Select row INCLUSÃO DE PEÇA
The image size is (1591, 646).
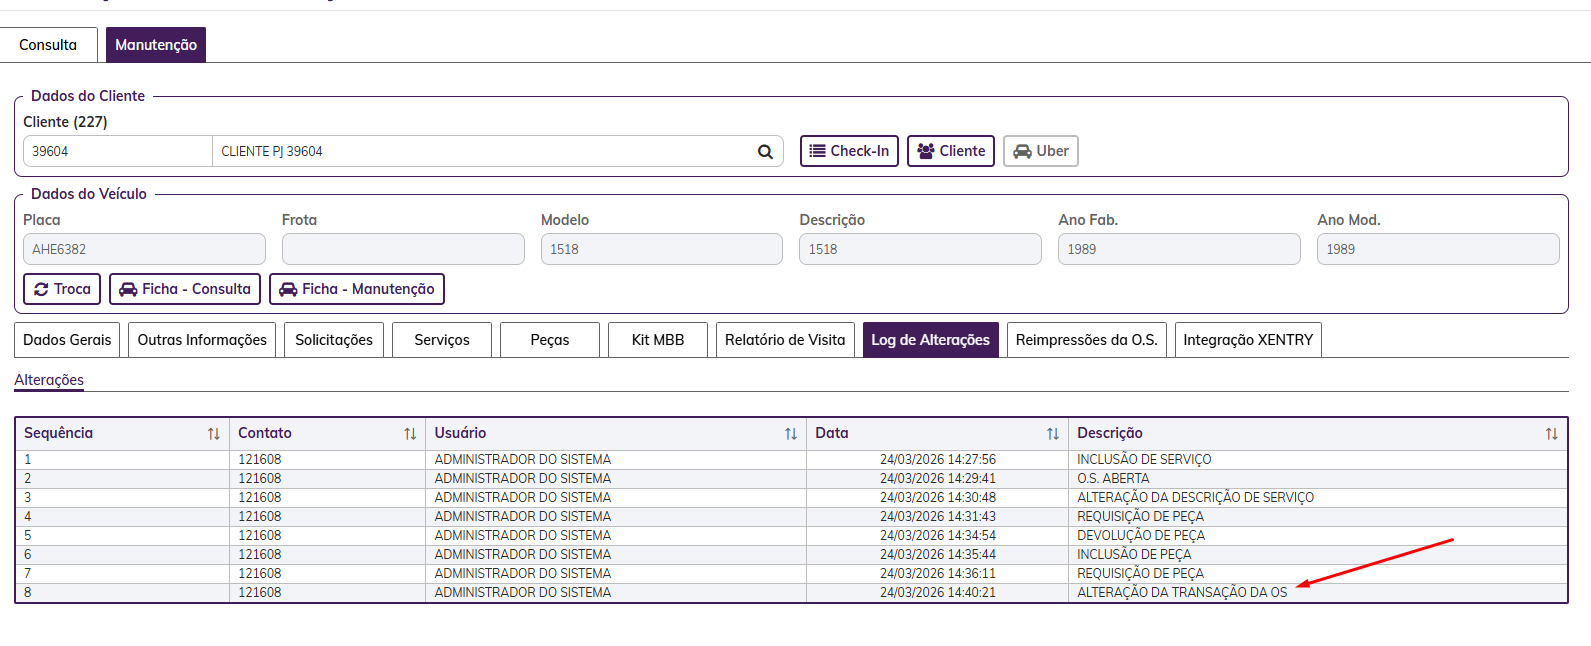tap(791, 555)
